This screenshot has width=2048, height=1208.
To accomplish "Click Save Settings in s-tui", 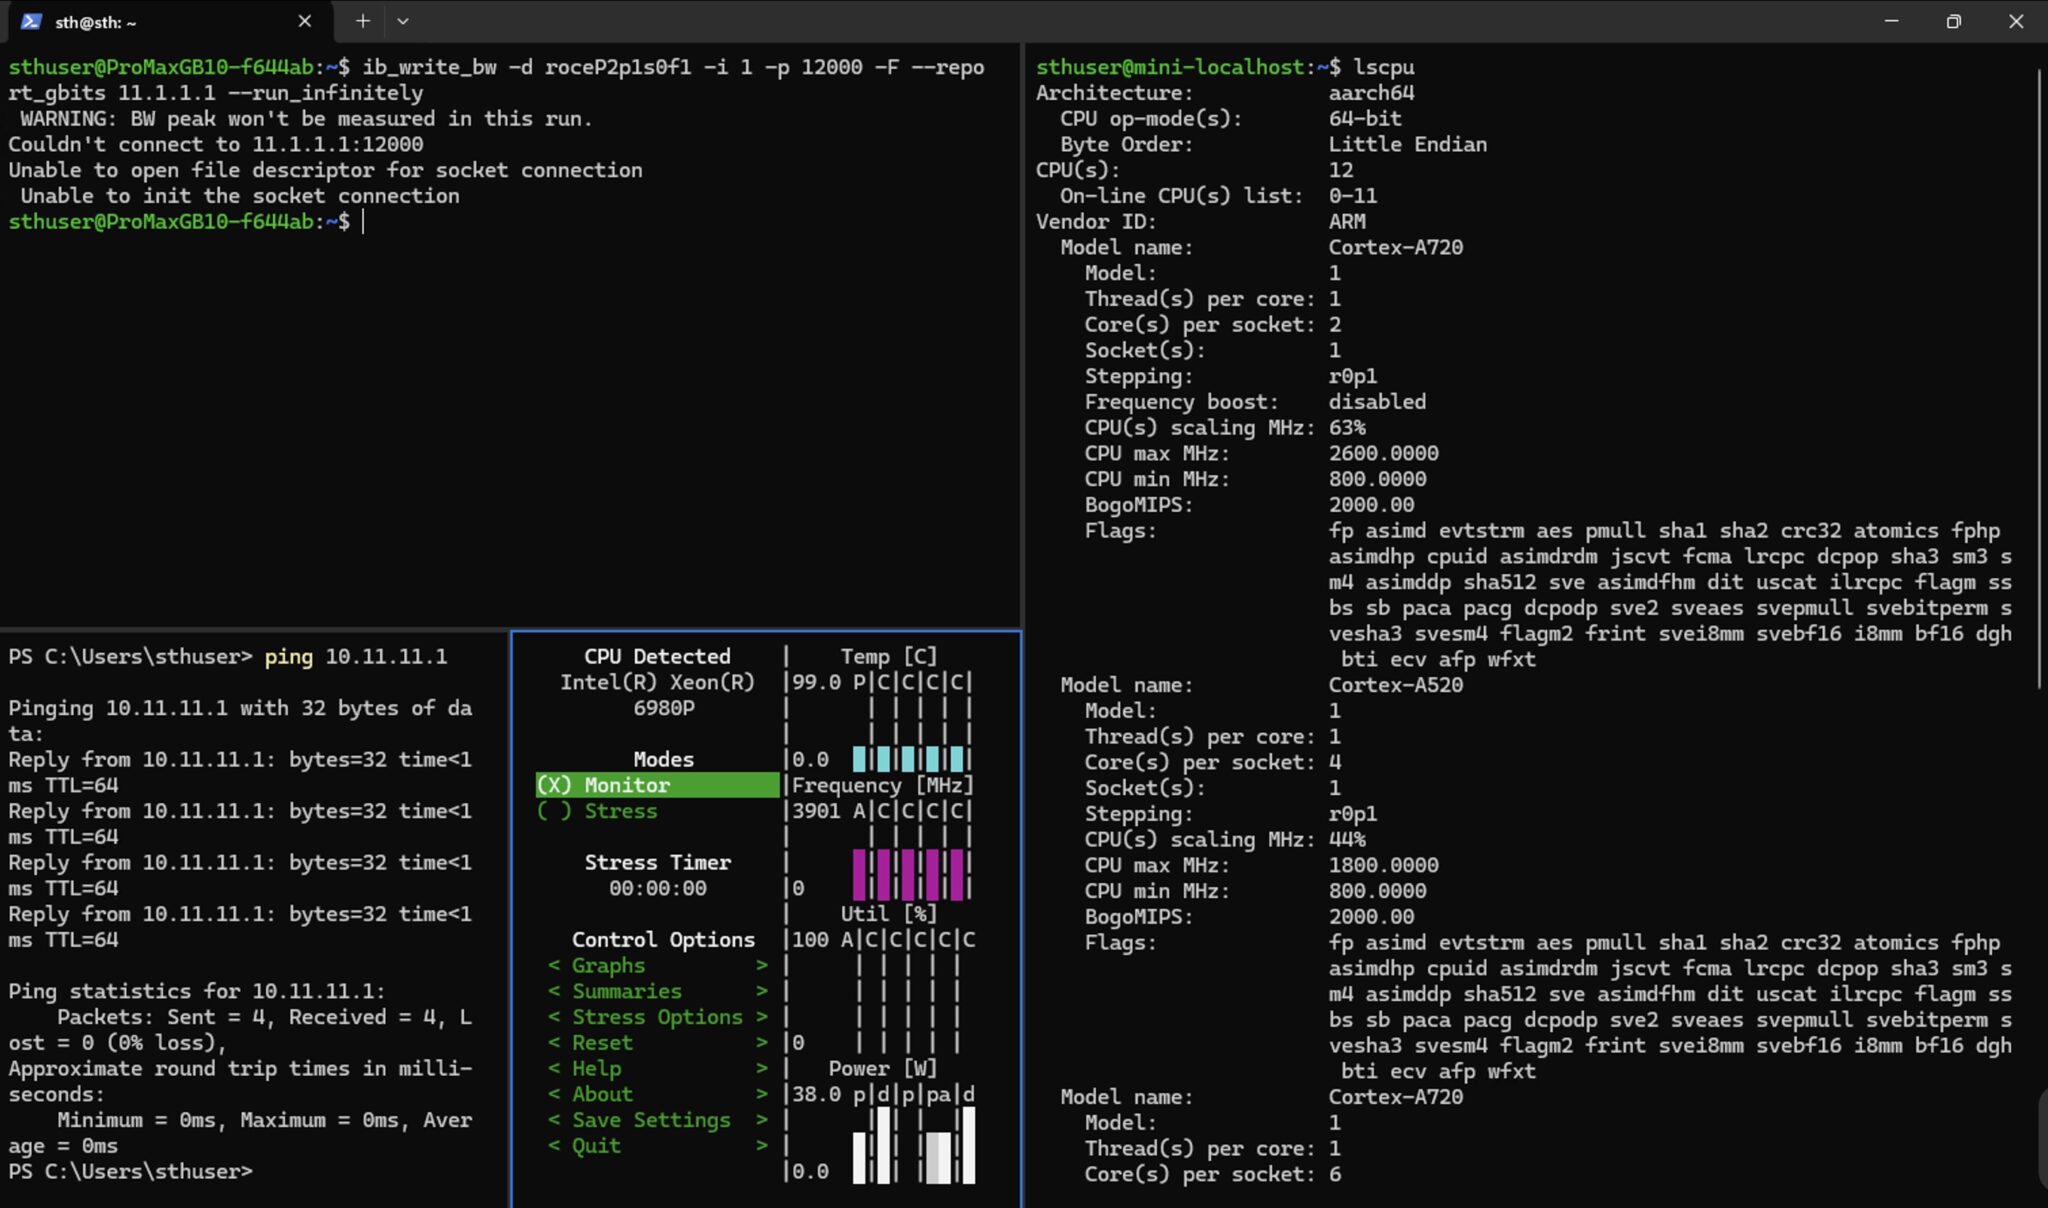I will pos(648,1120).
